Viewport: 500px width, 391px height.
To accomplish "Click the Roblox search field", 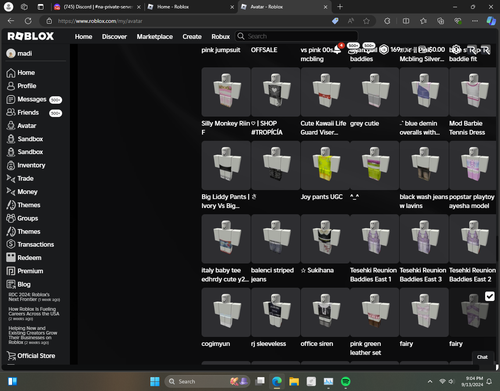I will (x=297, y=36).
